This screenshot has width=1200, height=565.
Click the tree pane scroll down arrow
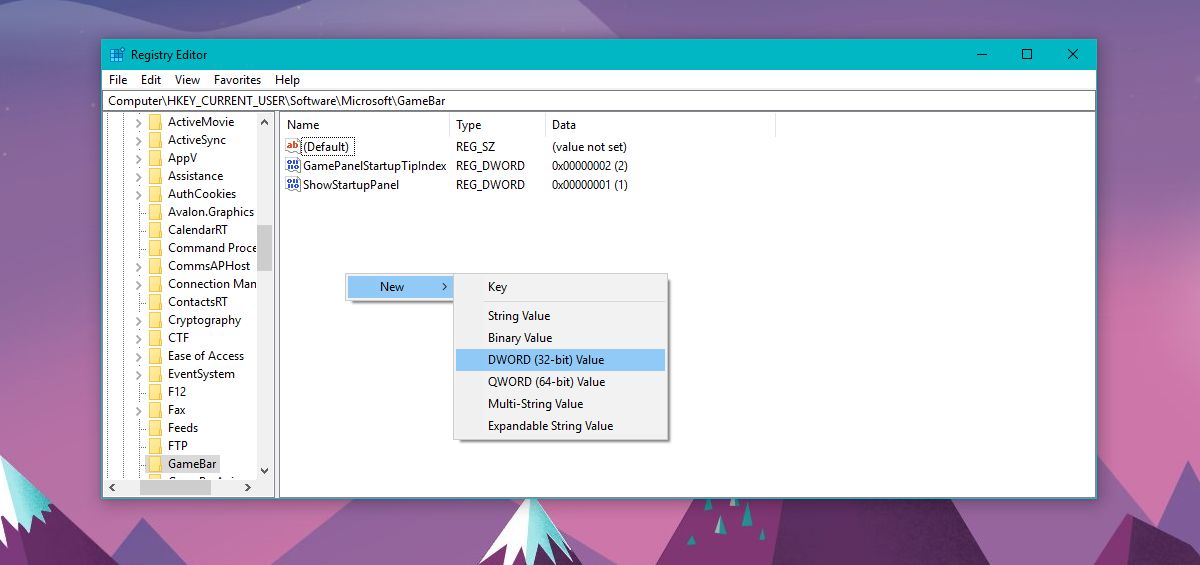tap(265, 470)
